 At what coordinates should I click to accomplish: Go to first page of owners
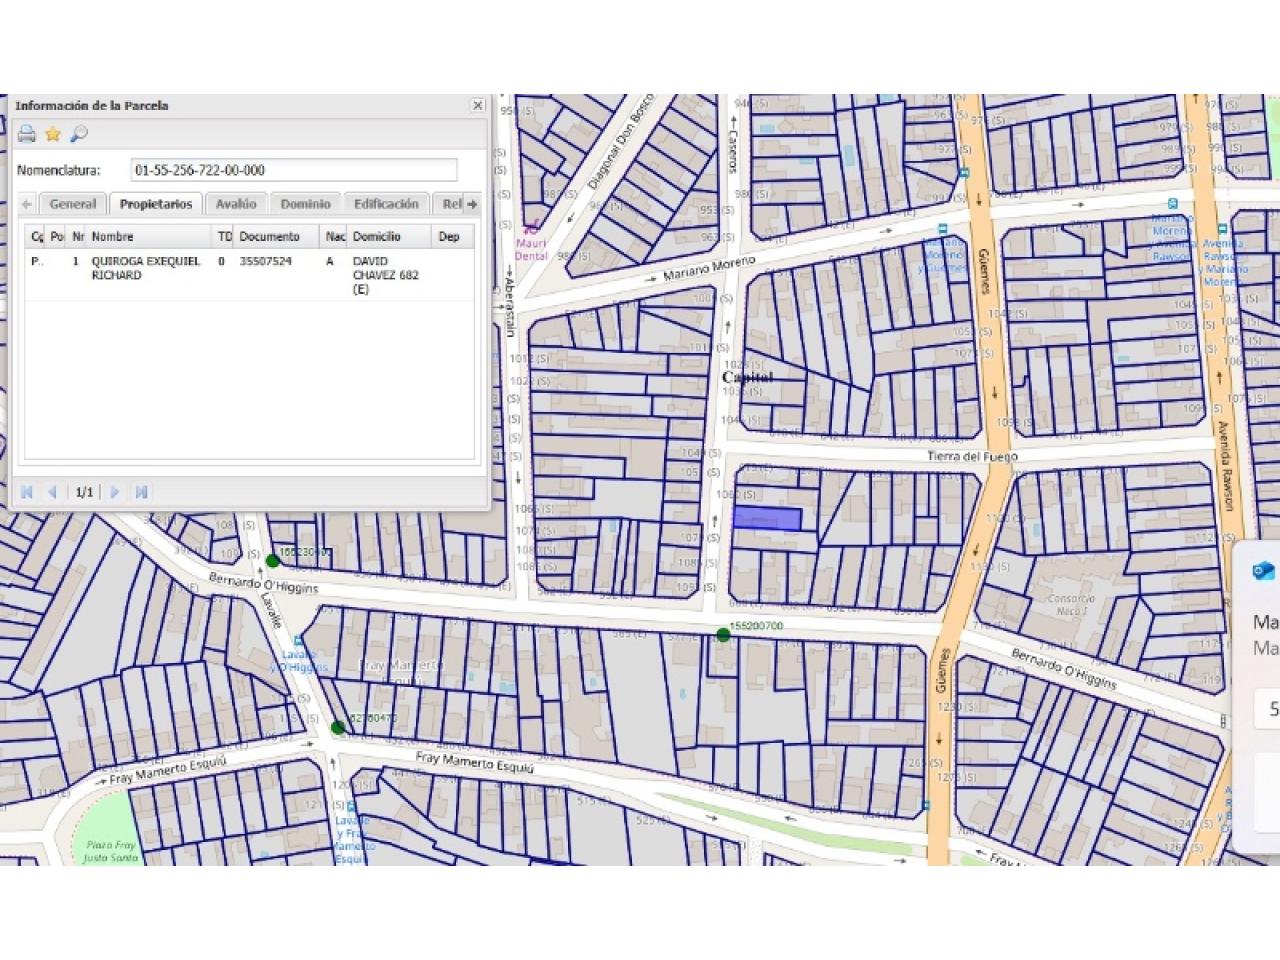(27, 492)
